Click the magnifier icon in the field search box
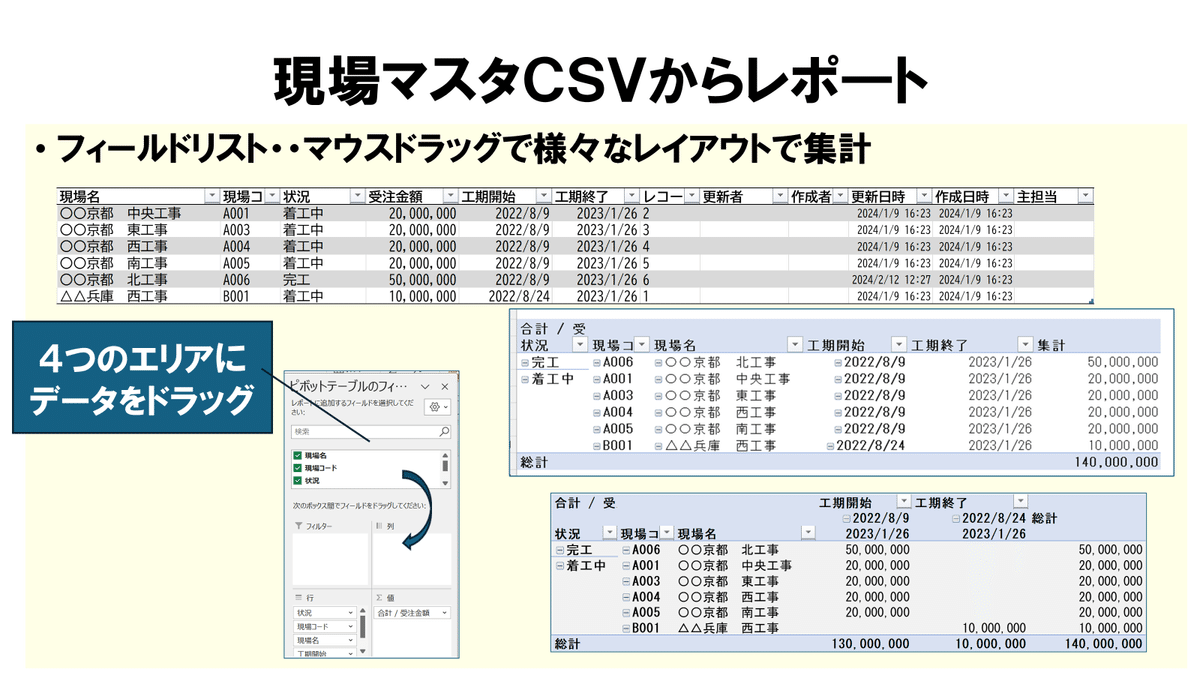 coord(445,432)
